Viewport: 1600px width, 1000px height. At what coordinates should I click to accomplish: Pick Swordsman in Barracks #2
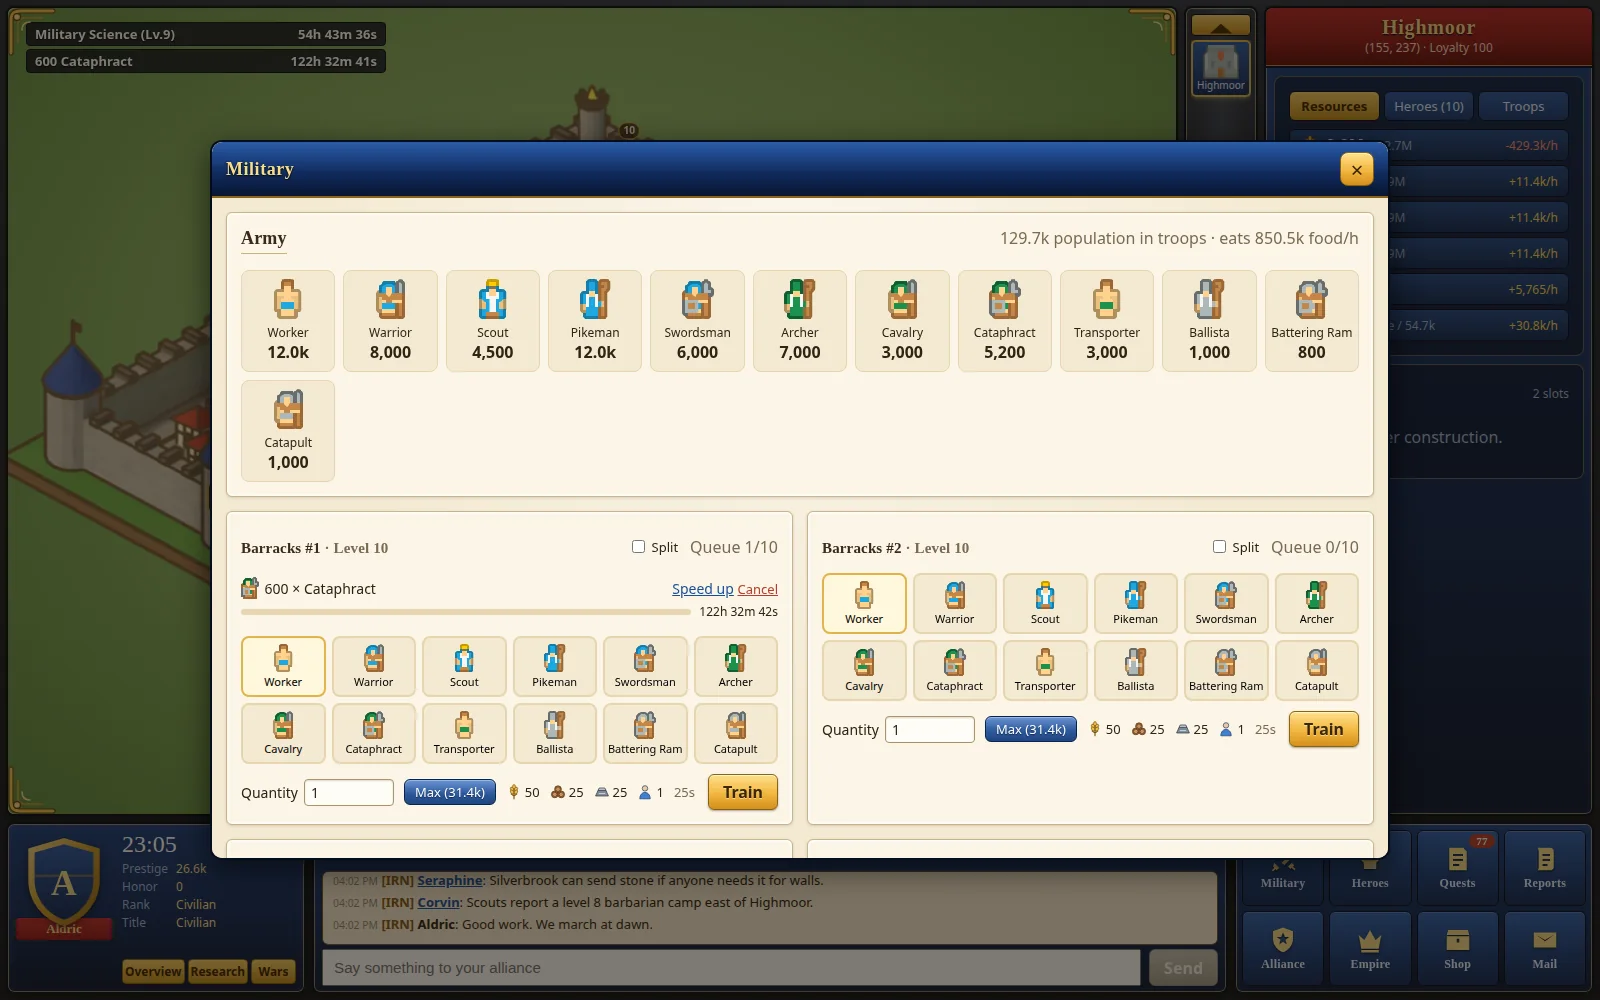(x=1226, y=603)
